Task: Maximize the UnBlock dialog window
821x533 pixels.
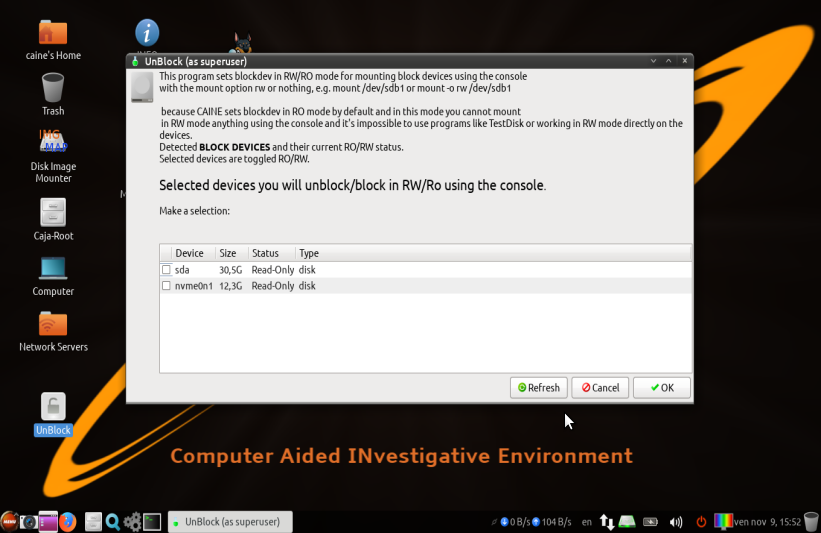Action: click(669, 61)
